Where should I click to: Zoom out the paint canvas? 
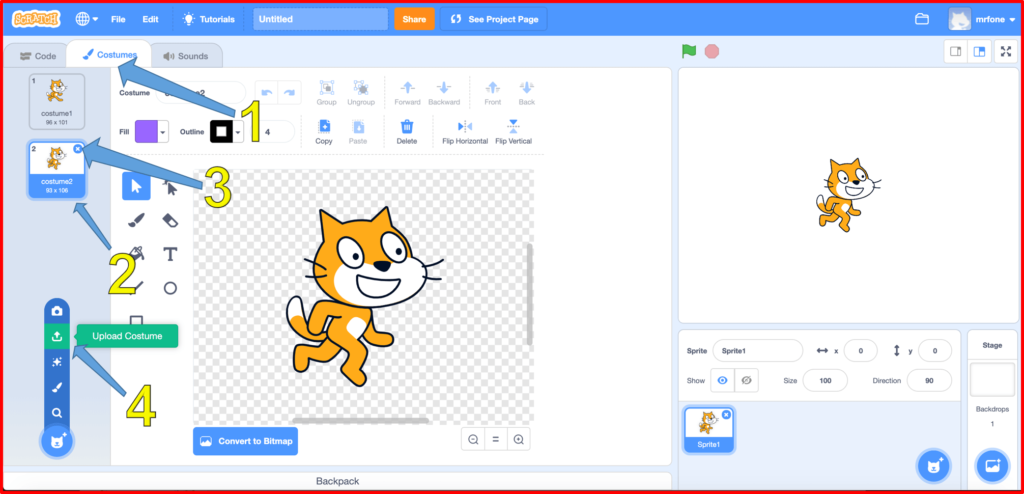(473, 440)
